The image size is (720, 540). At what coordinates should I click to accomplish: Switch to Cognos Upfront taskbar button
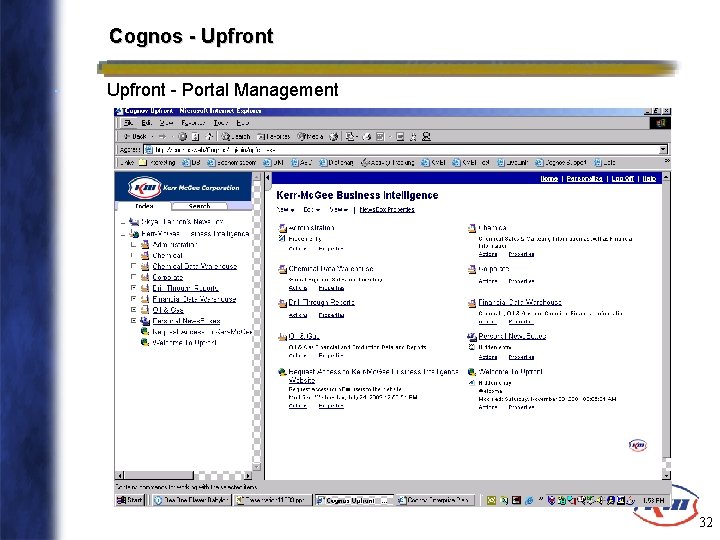pyautogui.click(x=354, y=501)
